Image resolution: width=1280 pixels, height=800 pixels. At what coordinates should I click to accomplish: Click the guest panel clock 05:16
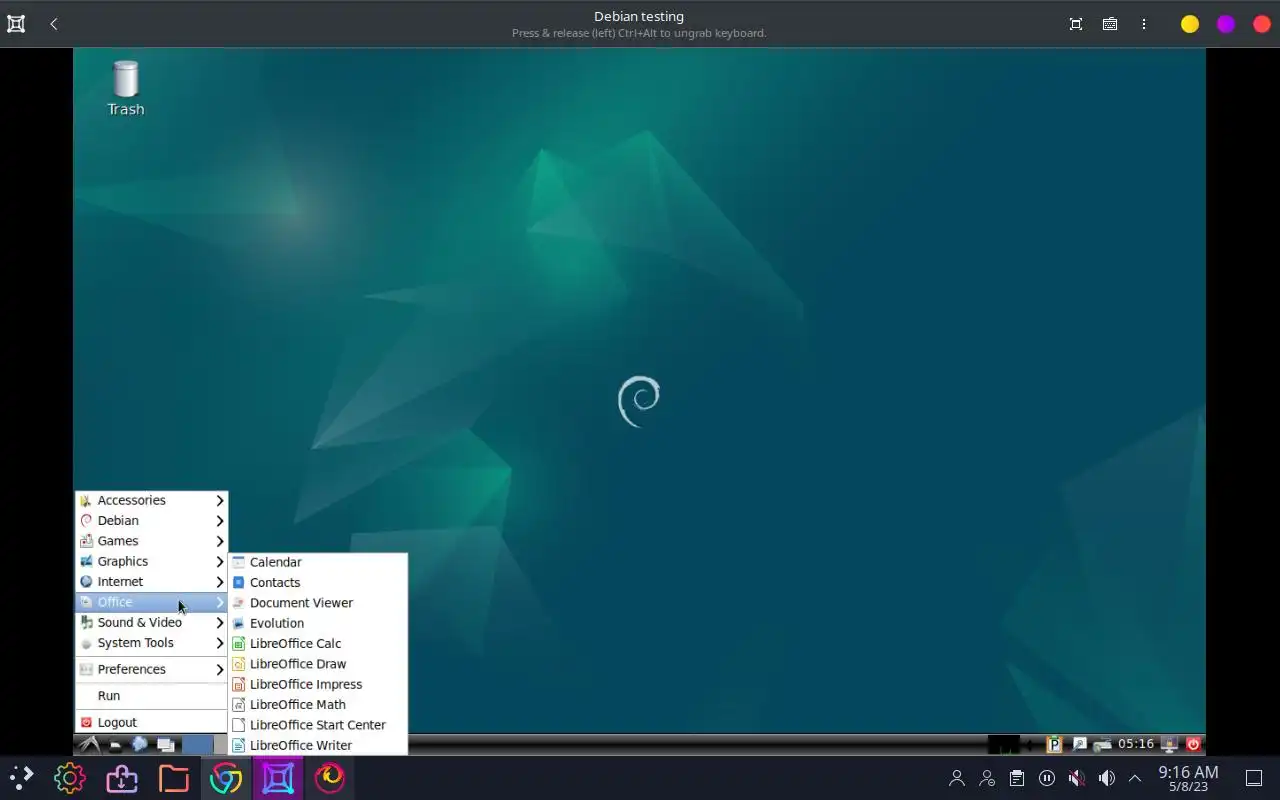pyautogui.click(x=1136, y=744)
